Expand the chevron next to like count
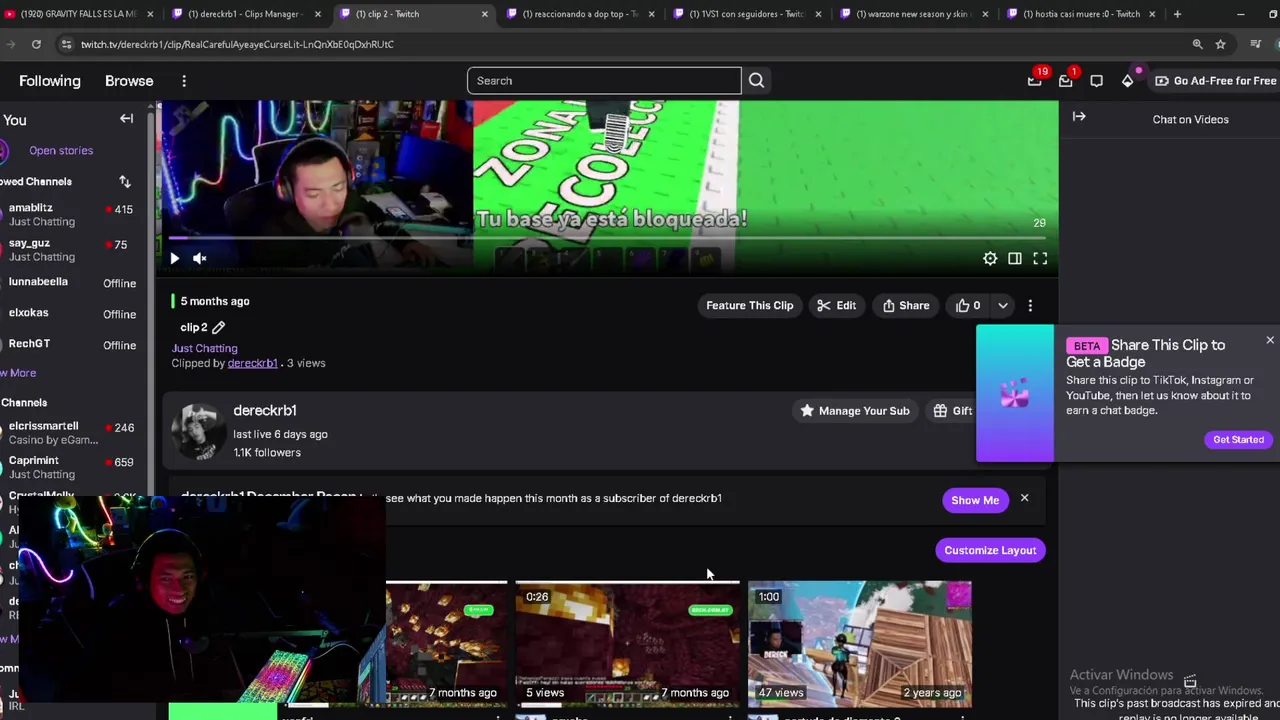Screen dimensions: 1280x720 pos(1002,305)
